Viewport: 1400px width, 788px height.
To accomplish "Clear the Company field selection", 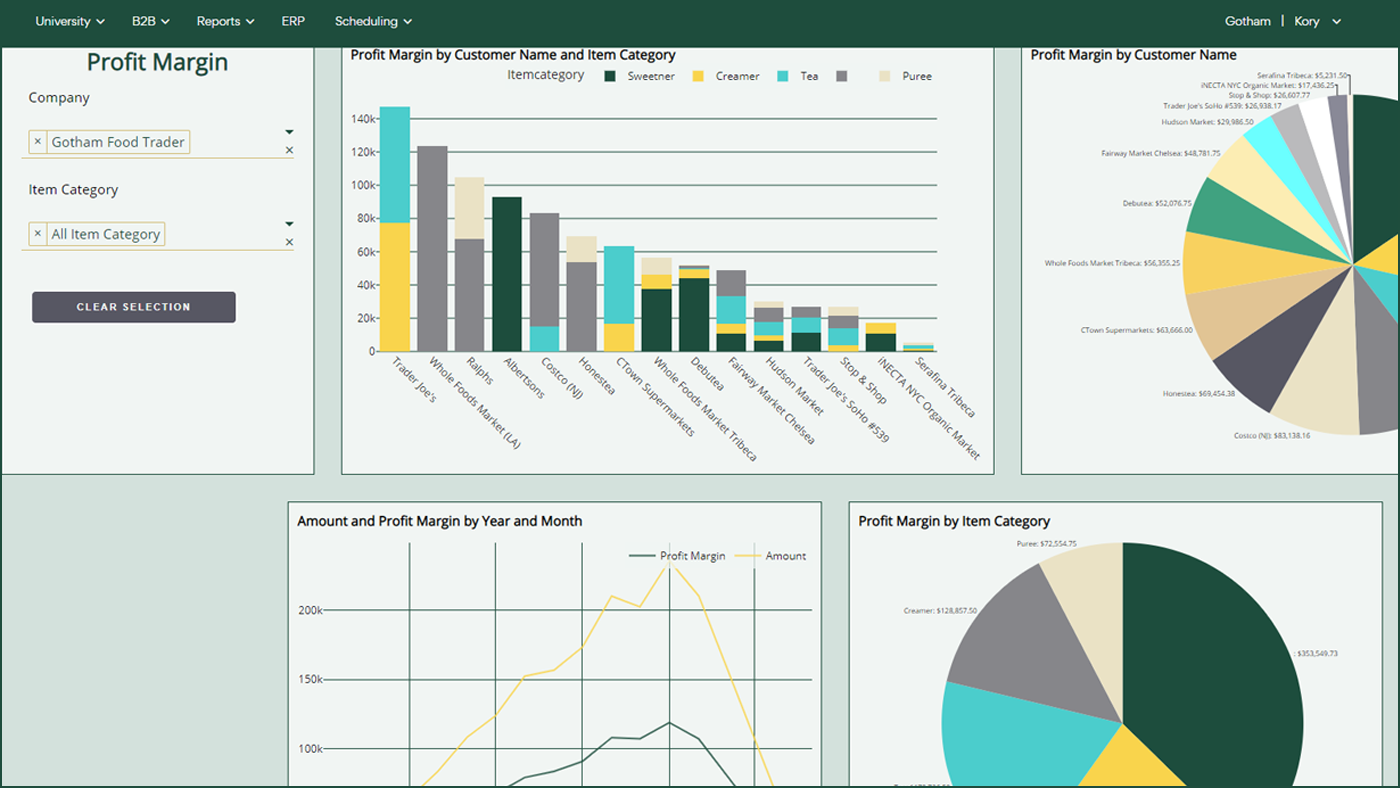I will pos(289,150).
